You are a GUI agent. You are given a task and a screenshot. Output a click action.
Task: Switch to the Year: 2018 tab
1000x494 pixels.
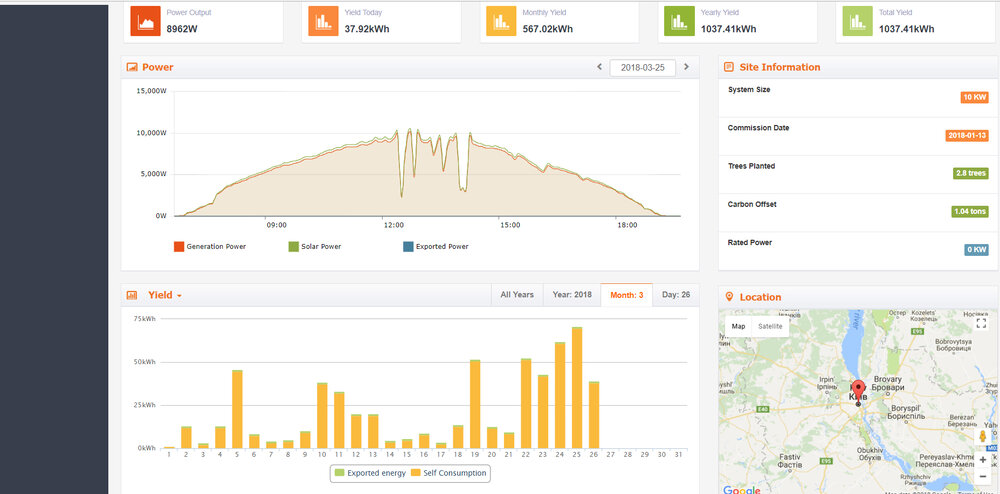tap(572, 295)
